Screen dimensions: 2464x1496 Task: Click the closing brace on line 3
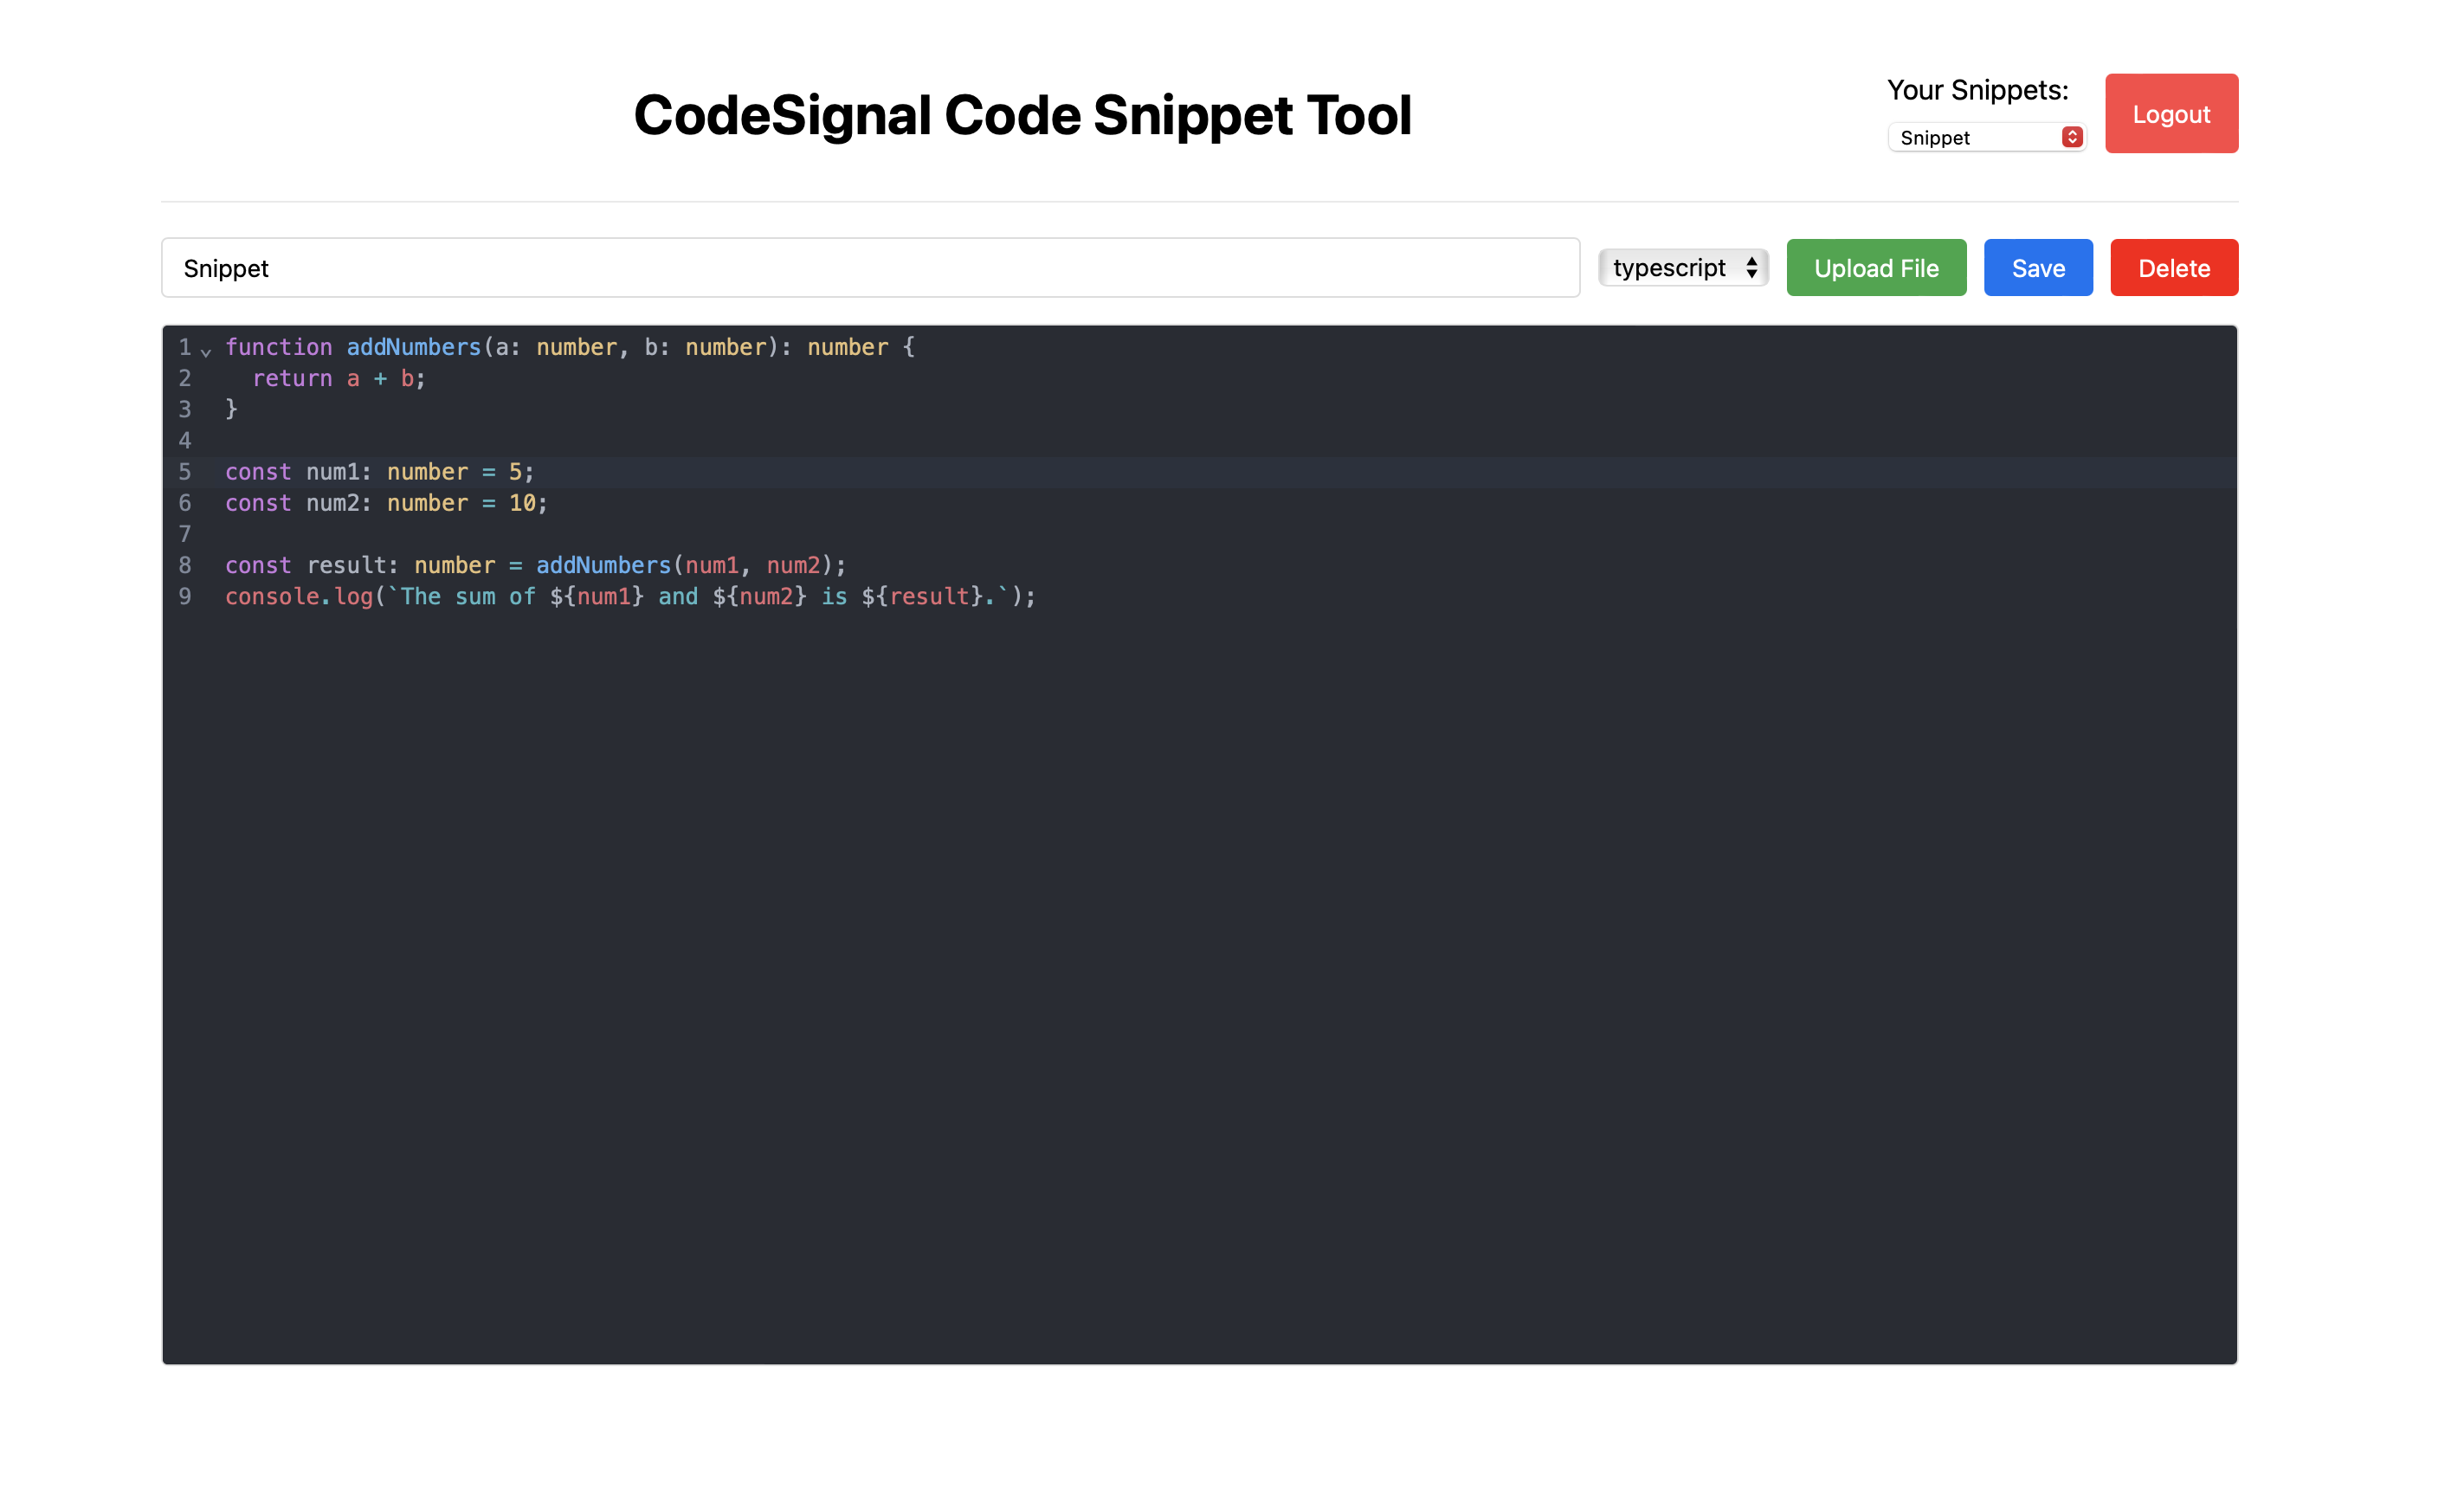[x=231, y=409]
